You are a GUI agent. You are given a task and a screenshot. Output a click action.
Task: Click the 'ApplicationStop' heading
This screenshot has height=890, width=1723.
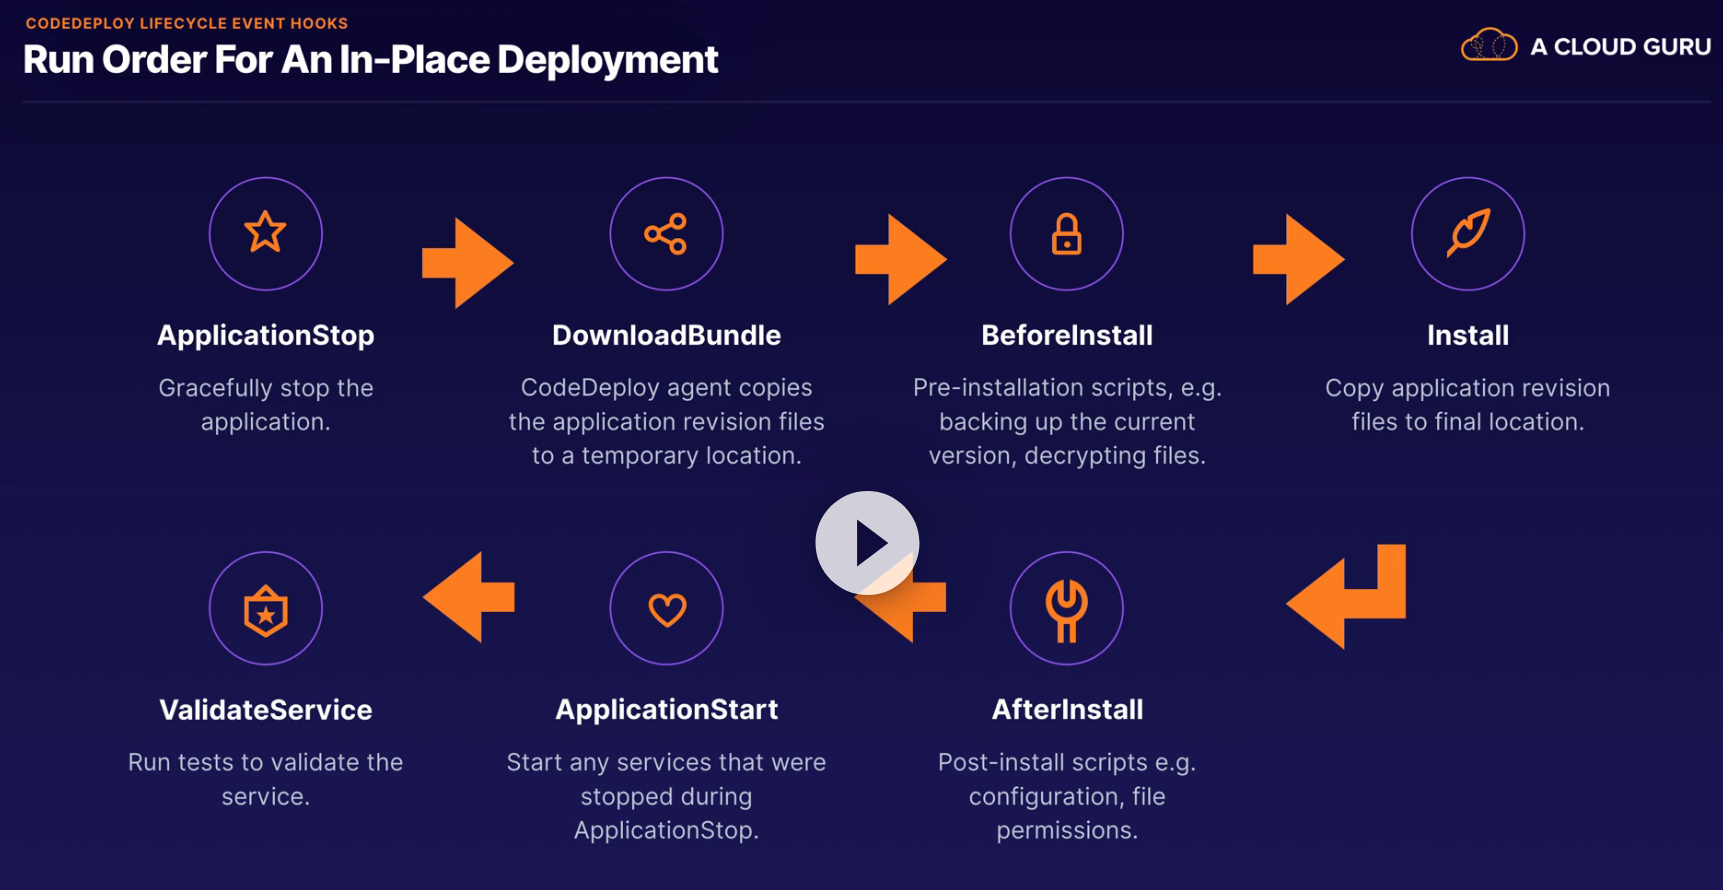coord(266,335)
